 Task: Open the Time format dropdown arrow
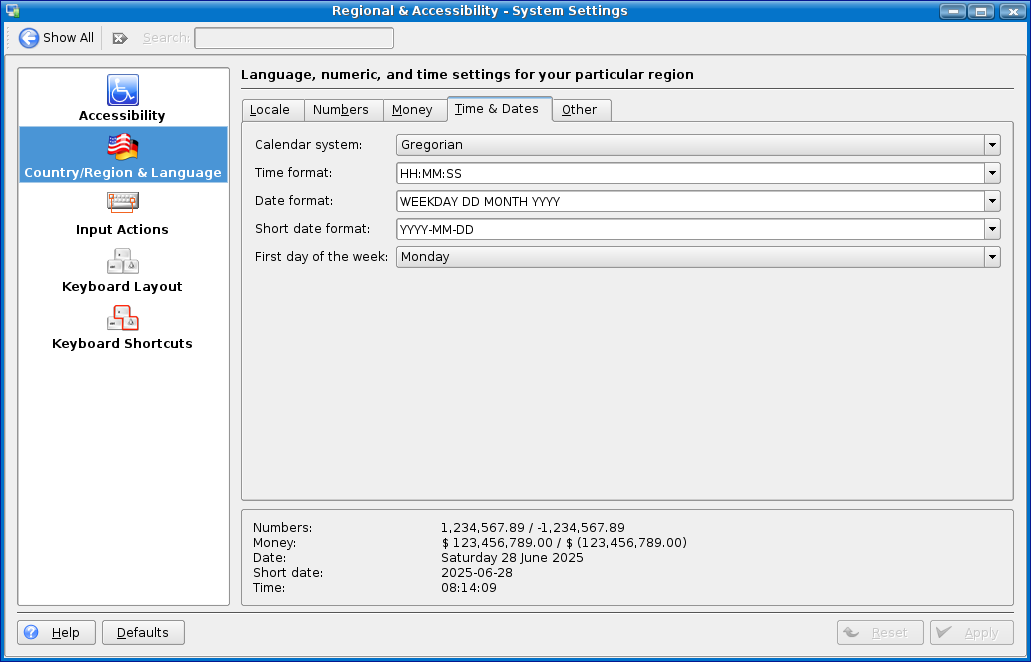[992, 173]
